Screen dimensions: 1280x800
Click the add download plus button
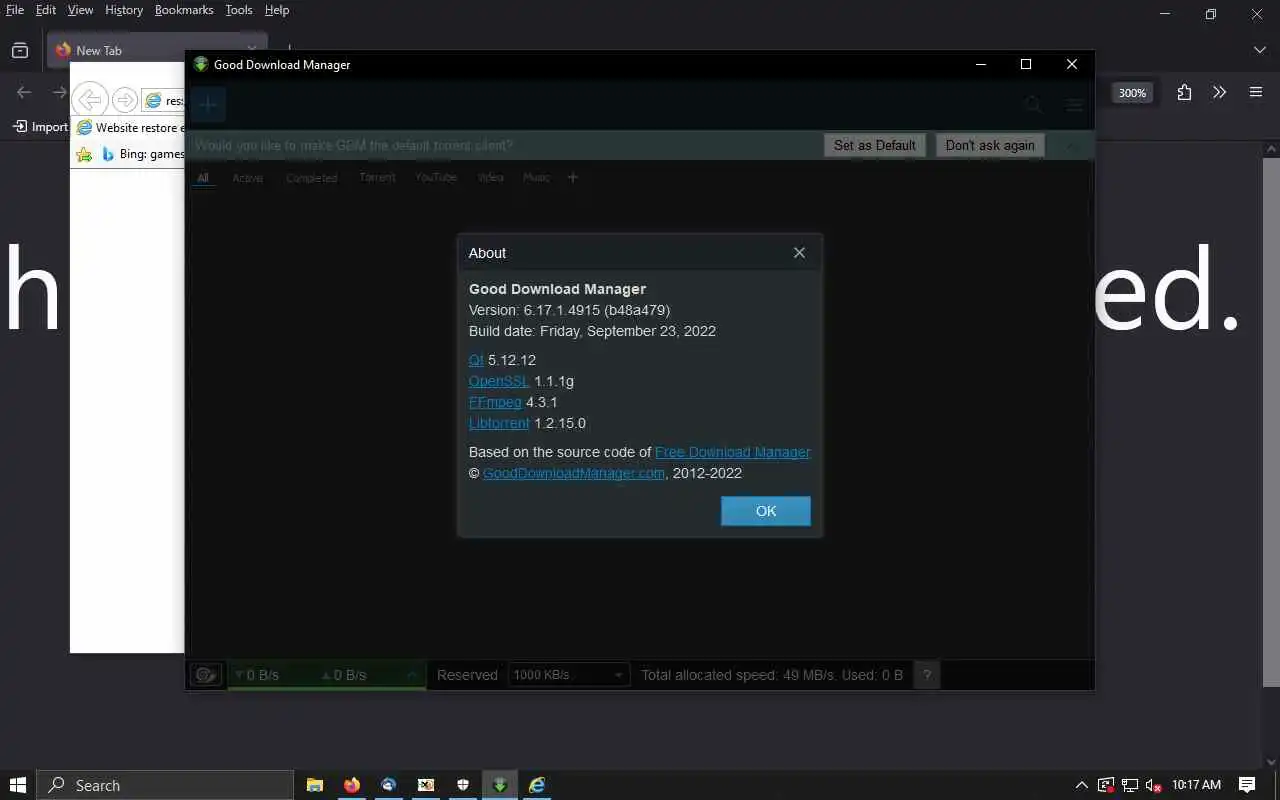[x=208, y=104]
